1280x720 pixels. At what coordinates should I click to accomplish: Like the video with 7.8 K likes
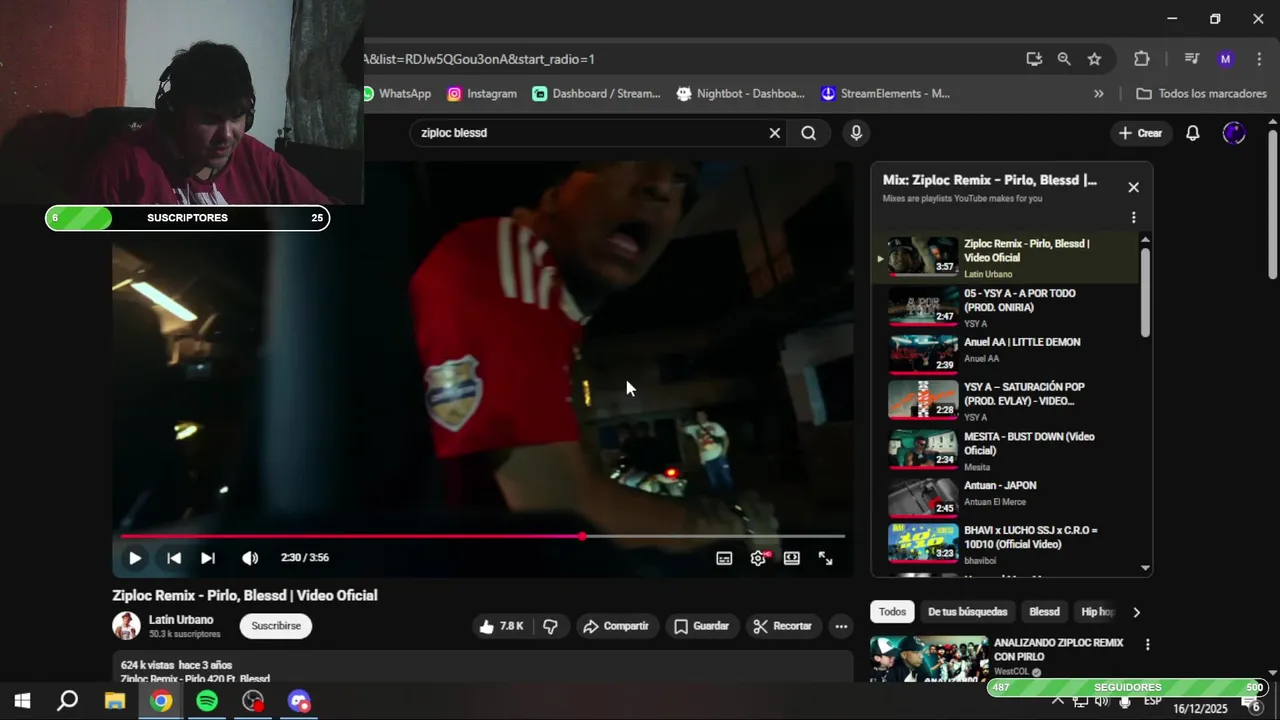[501, 626]
